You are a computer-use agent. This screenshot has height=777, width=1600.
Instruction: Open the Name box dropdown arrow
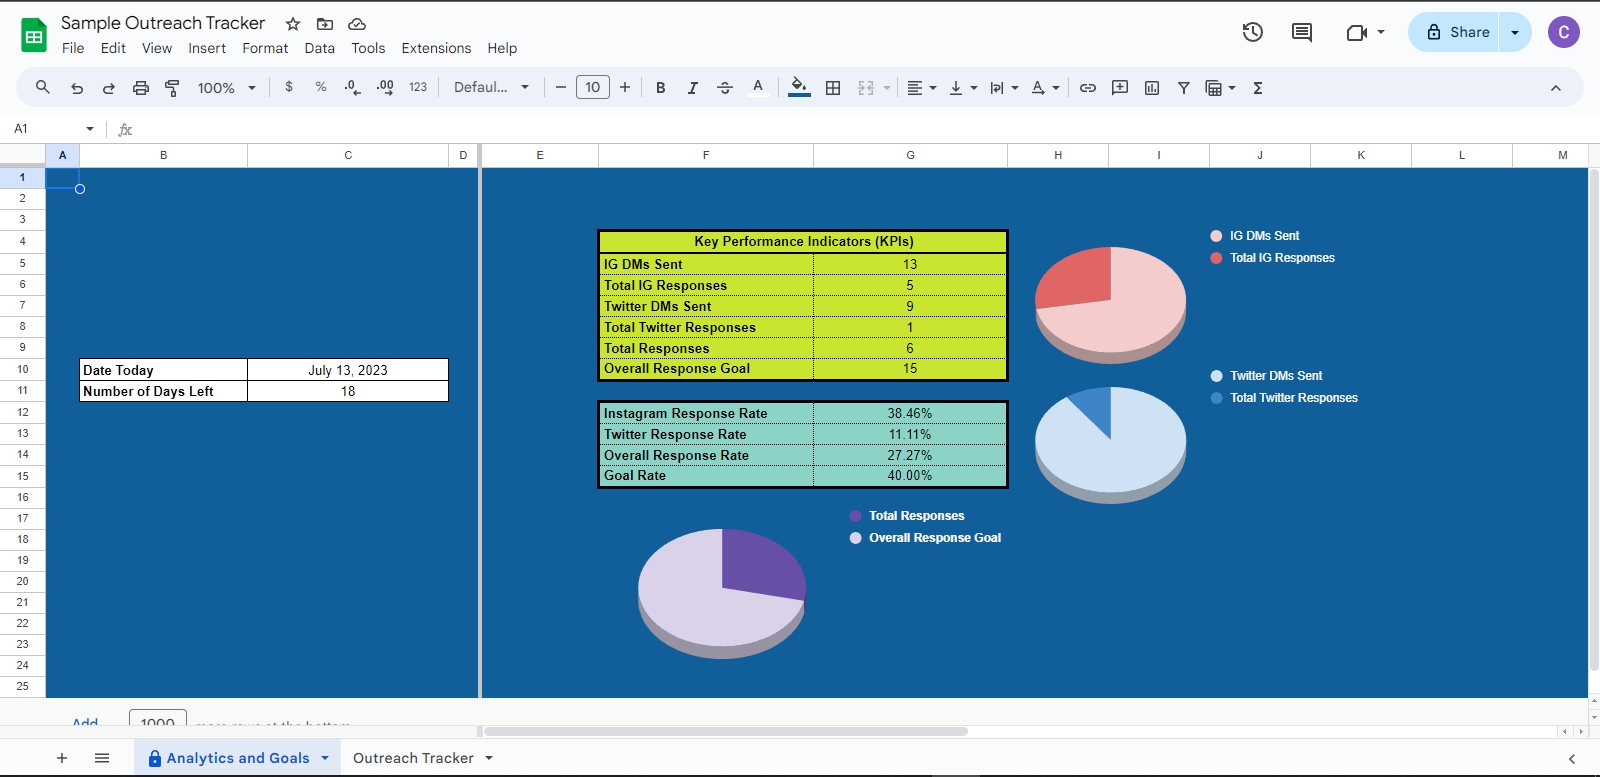pos(90,129)
